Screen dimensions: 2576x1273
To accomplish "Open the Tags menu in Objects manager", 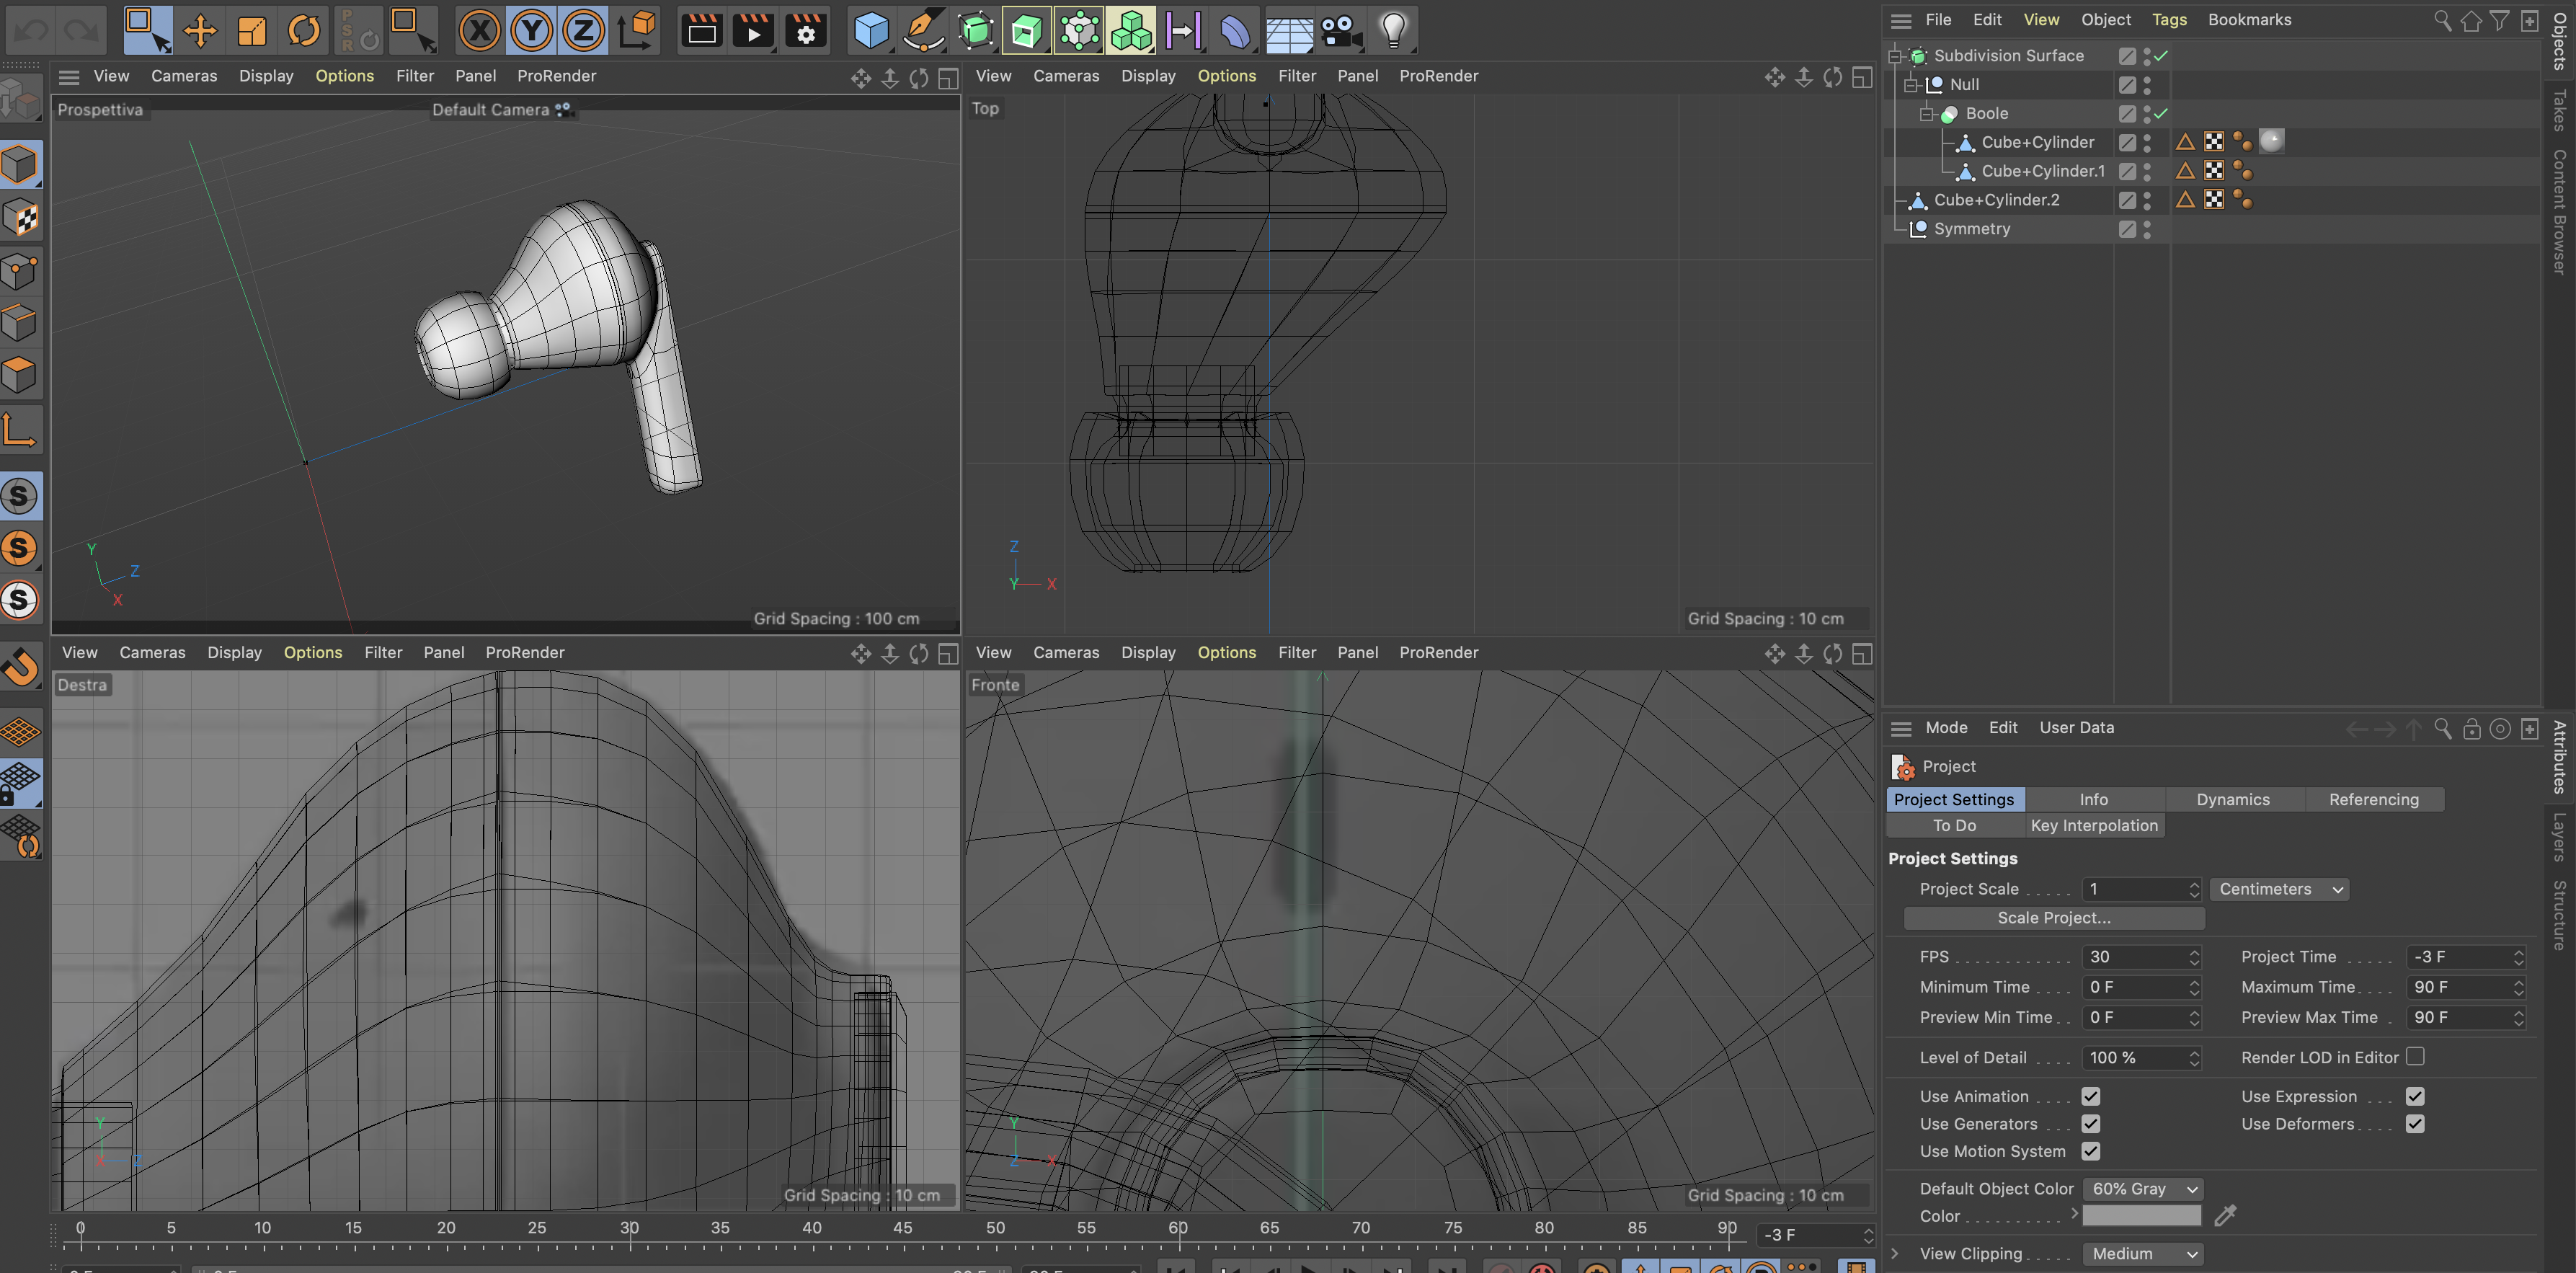I will point(2168,19).
